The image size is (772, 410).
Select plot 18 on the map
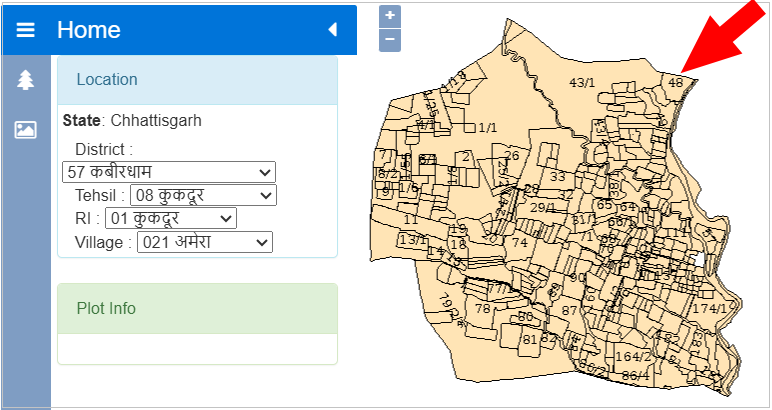458,245
